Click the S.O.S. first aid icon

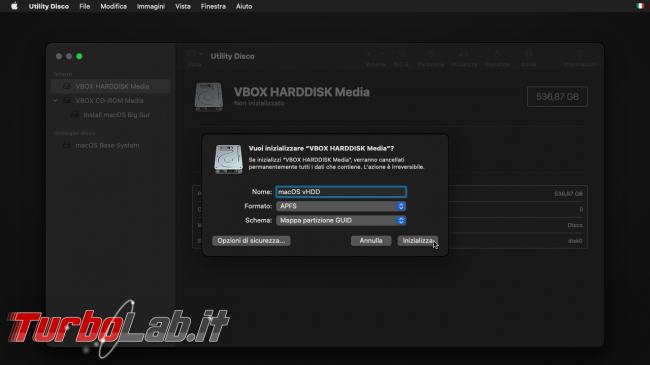[402, 54]
